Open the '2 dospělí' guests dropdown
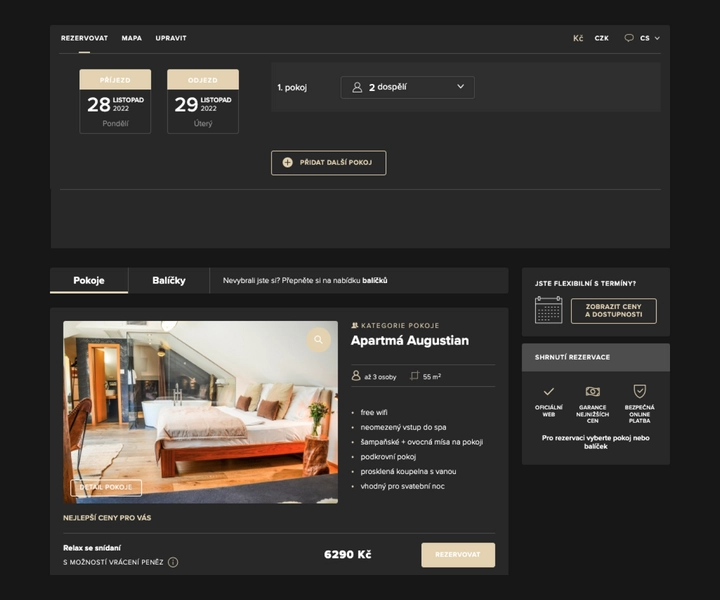Screen dimensions: 720x600 408,87
